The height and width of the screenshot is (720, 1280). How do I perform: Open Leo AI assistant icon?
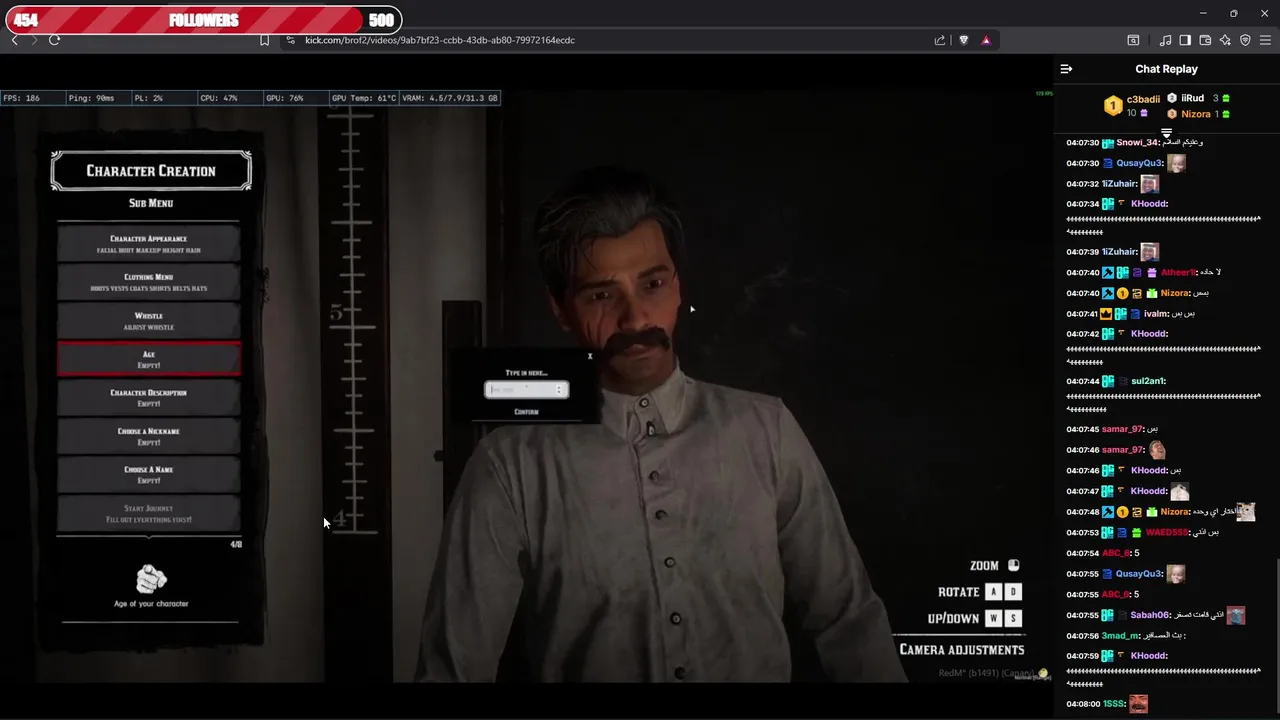point(1225,40)
